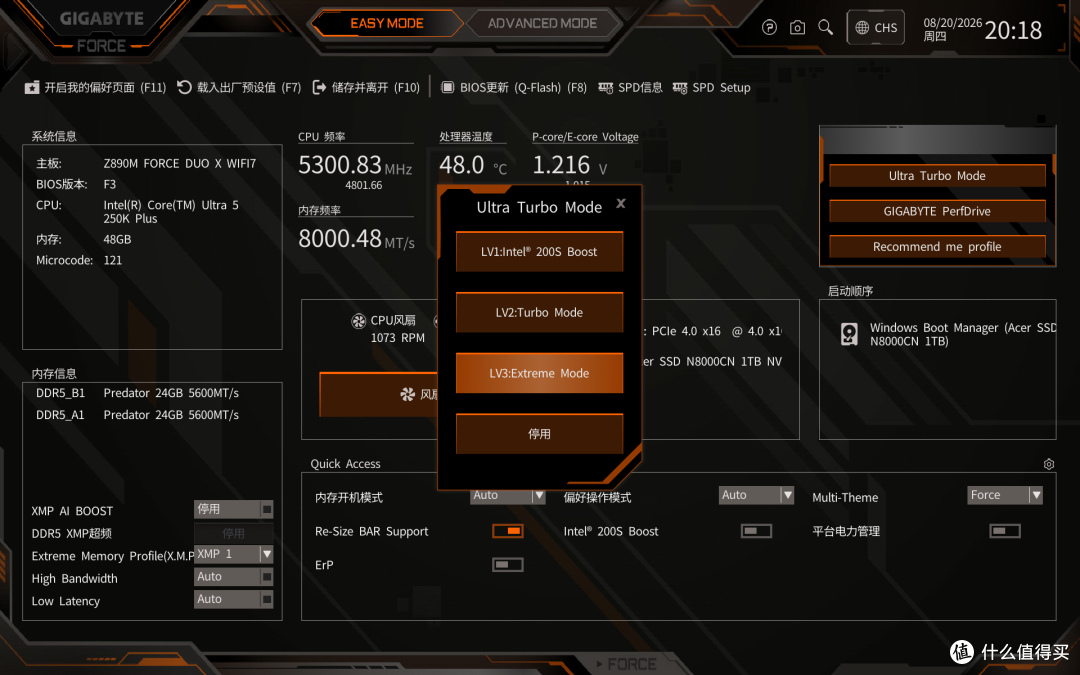Click 停用 in Ultra Turbo Mode popup
The image size is (1080, 675).
click(x=539, y=433)
